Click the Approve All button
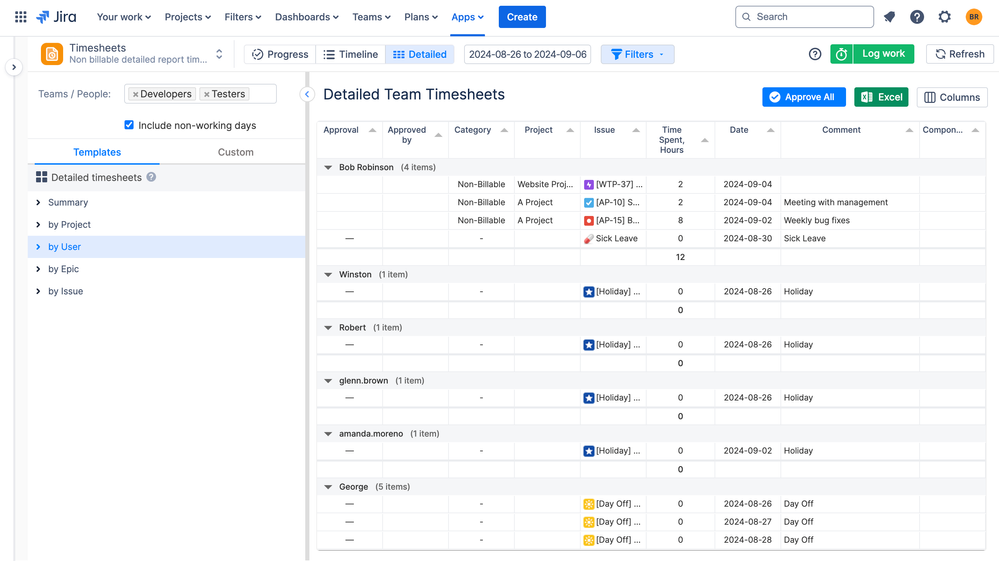This screenshot has width=999, height=561. [x=803, y=97]
